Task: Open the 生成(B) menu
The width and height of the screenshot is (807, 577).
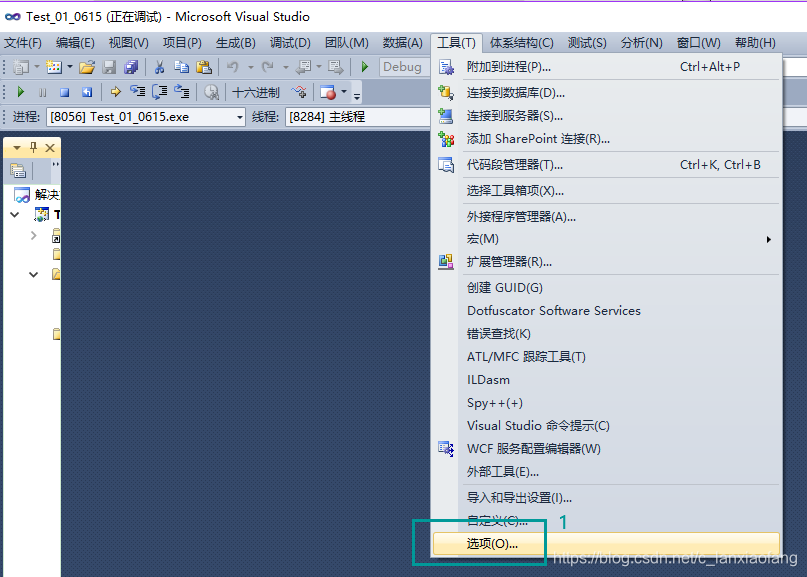Action: [x=236, y=43]
